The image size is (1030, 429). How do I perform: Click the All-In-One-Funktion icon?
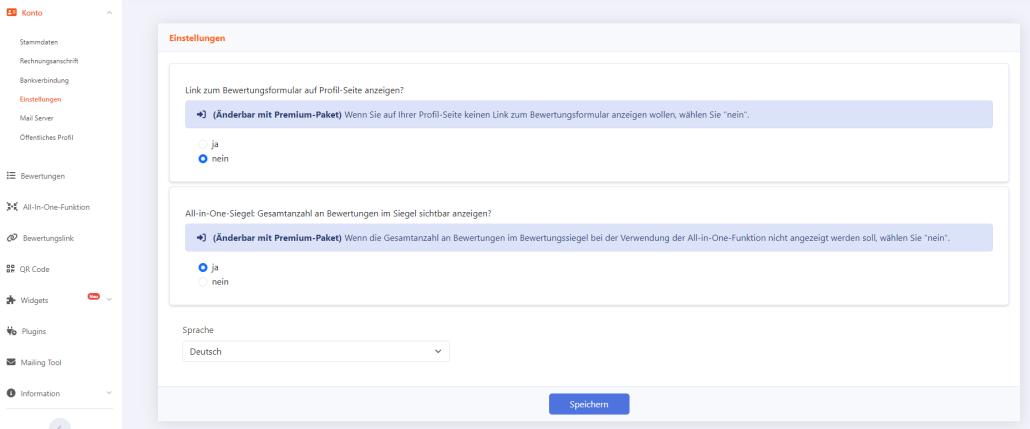point(11,207)
